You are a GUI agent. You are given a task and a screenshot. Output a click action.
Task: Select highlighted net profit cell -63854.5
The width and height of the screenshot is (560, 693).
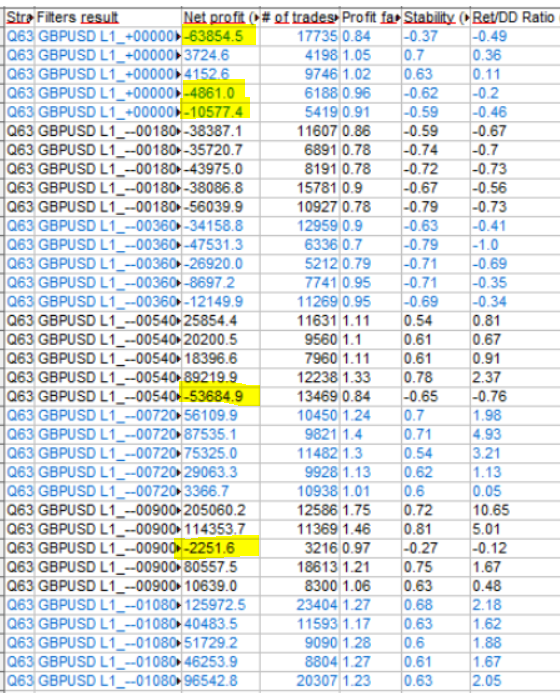click(220, 36)
